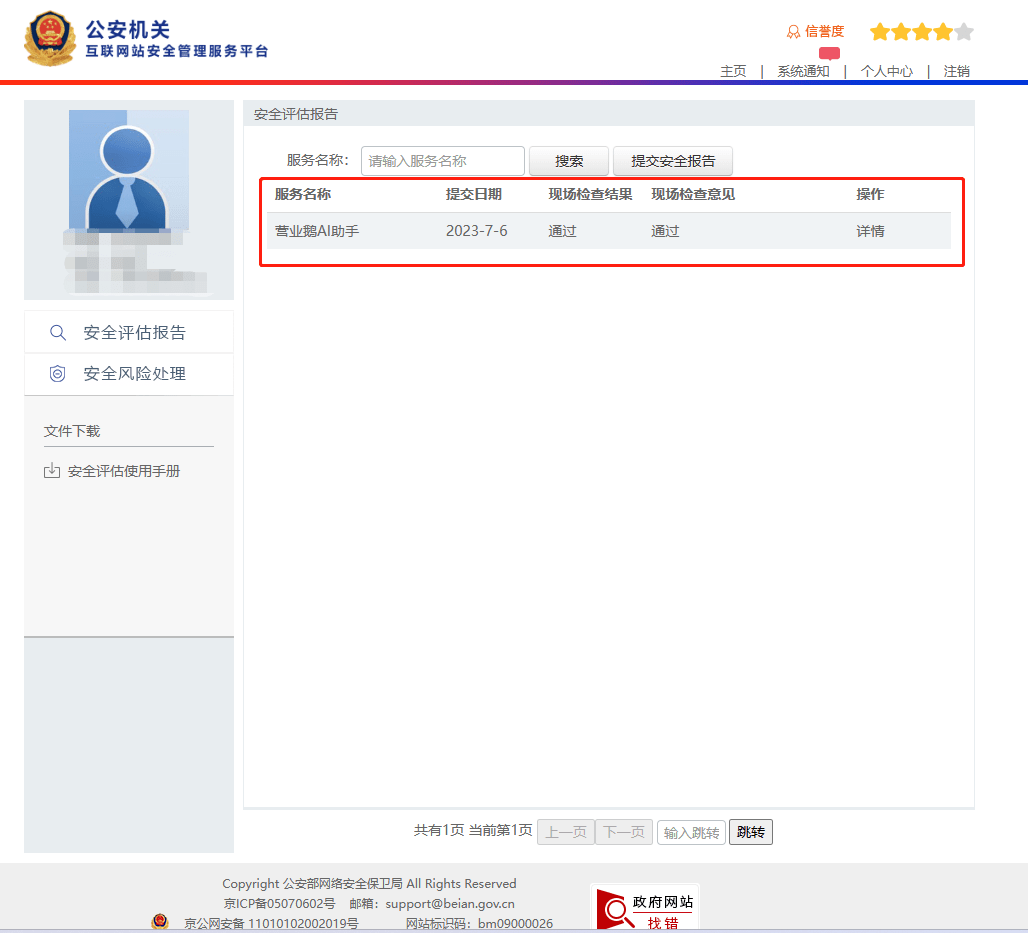Click the download icon beside 安全评估使用手册
This screenshot has height=933, width=1028.
click(53, 470)
